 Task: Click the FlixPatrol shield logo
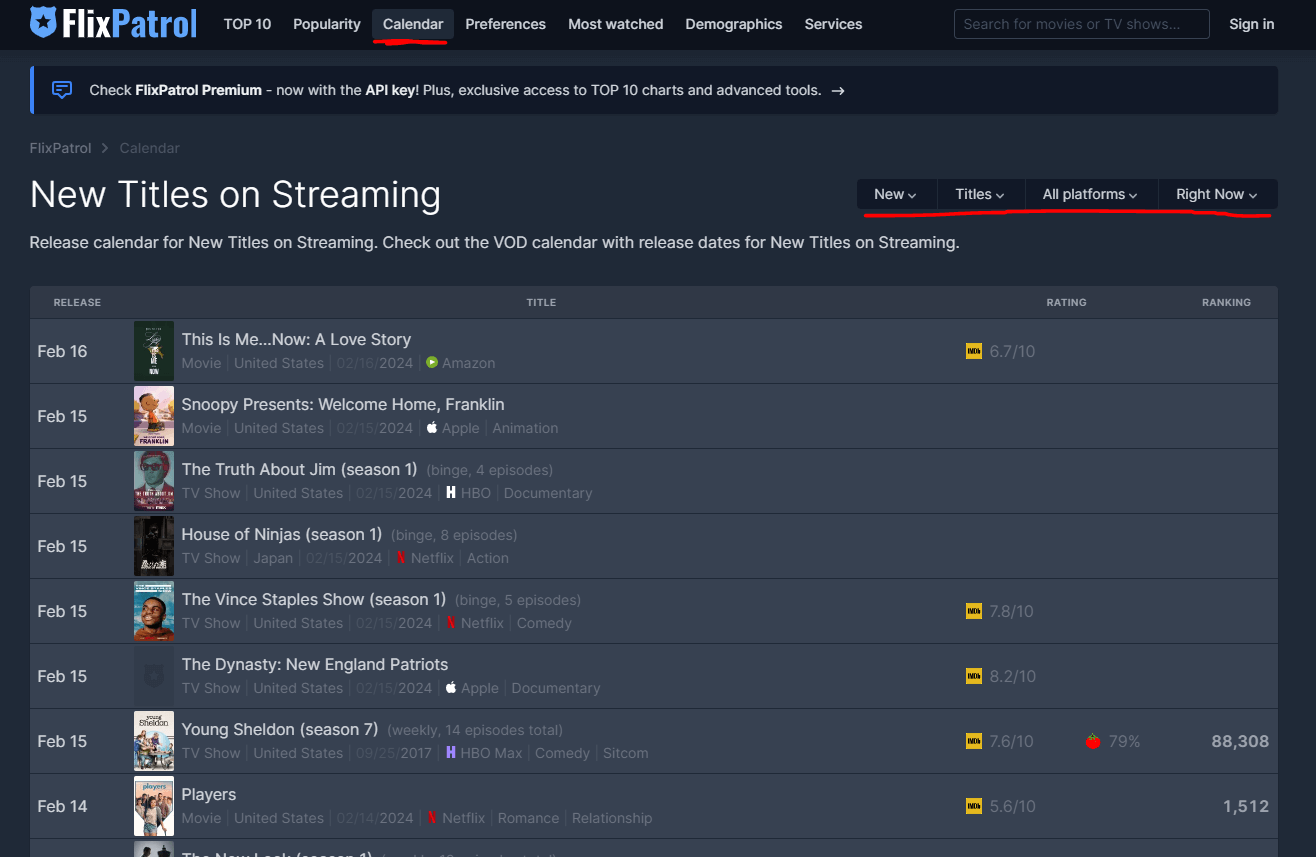[x=43, y=22]
